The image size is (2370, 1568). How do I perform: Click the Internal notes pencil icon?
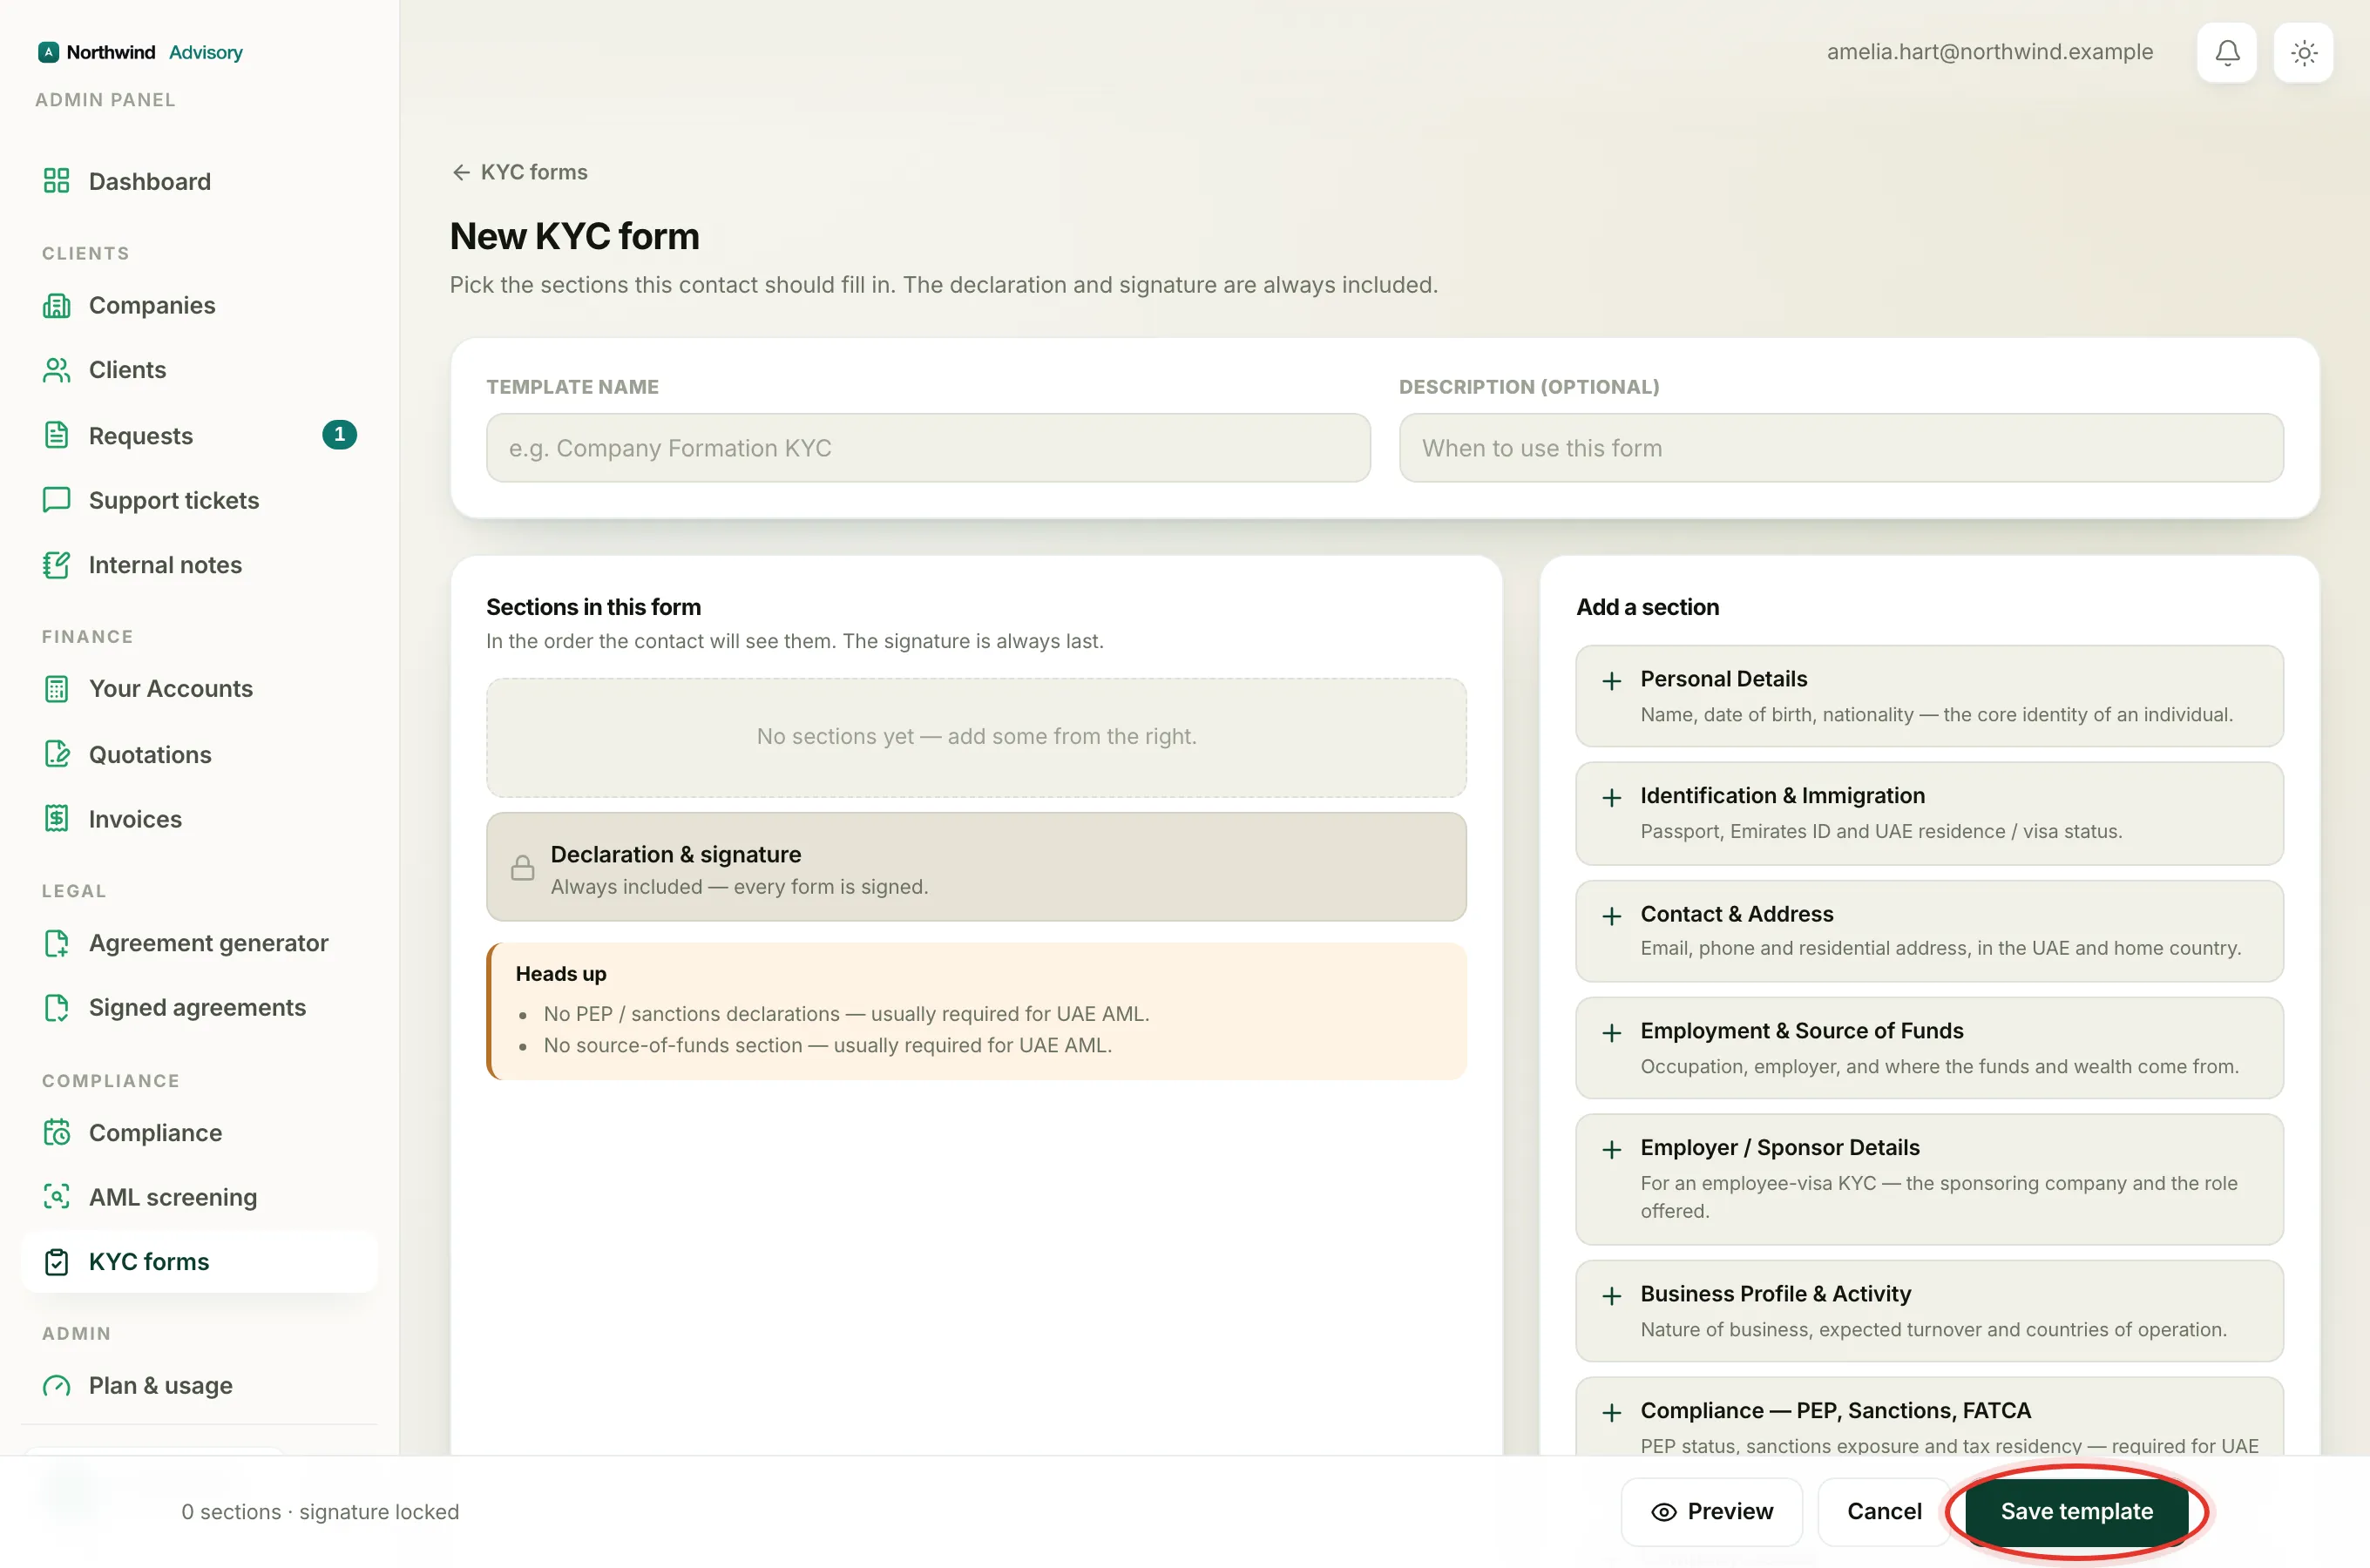[56, 565]
